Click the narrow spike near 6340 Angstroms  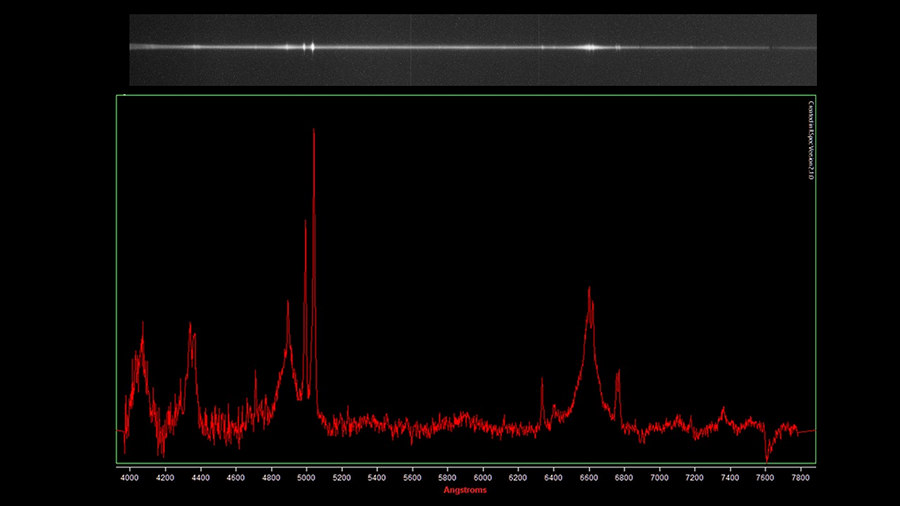click(x=542, y=379)
